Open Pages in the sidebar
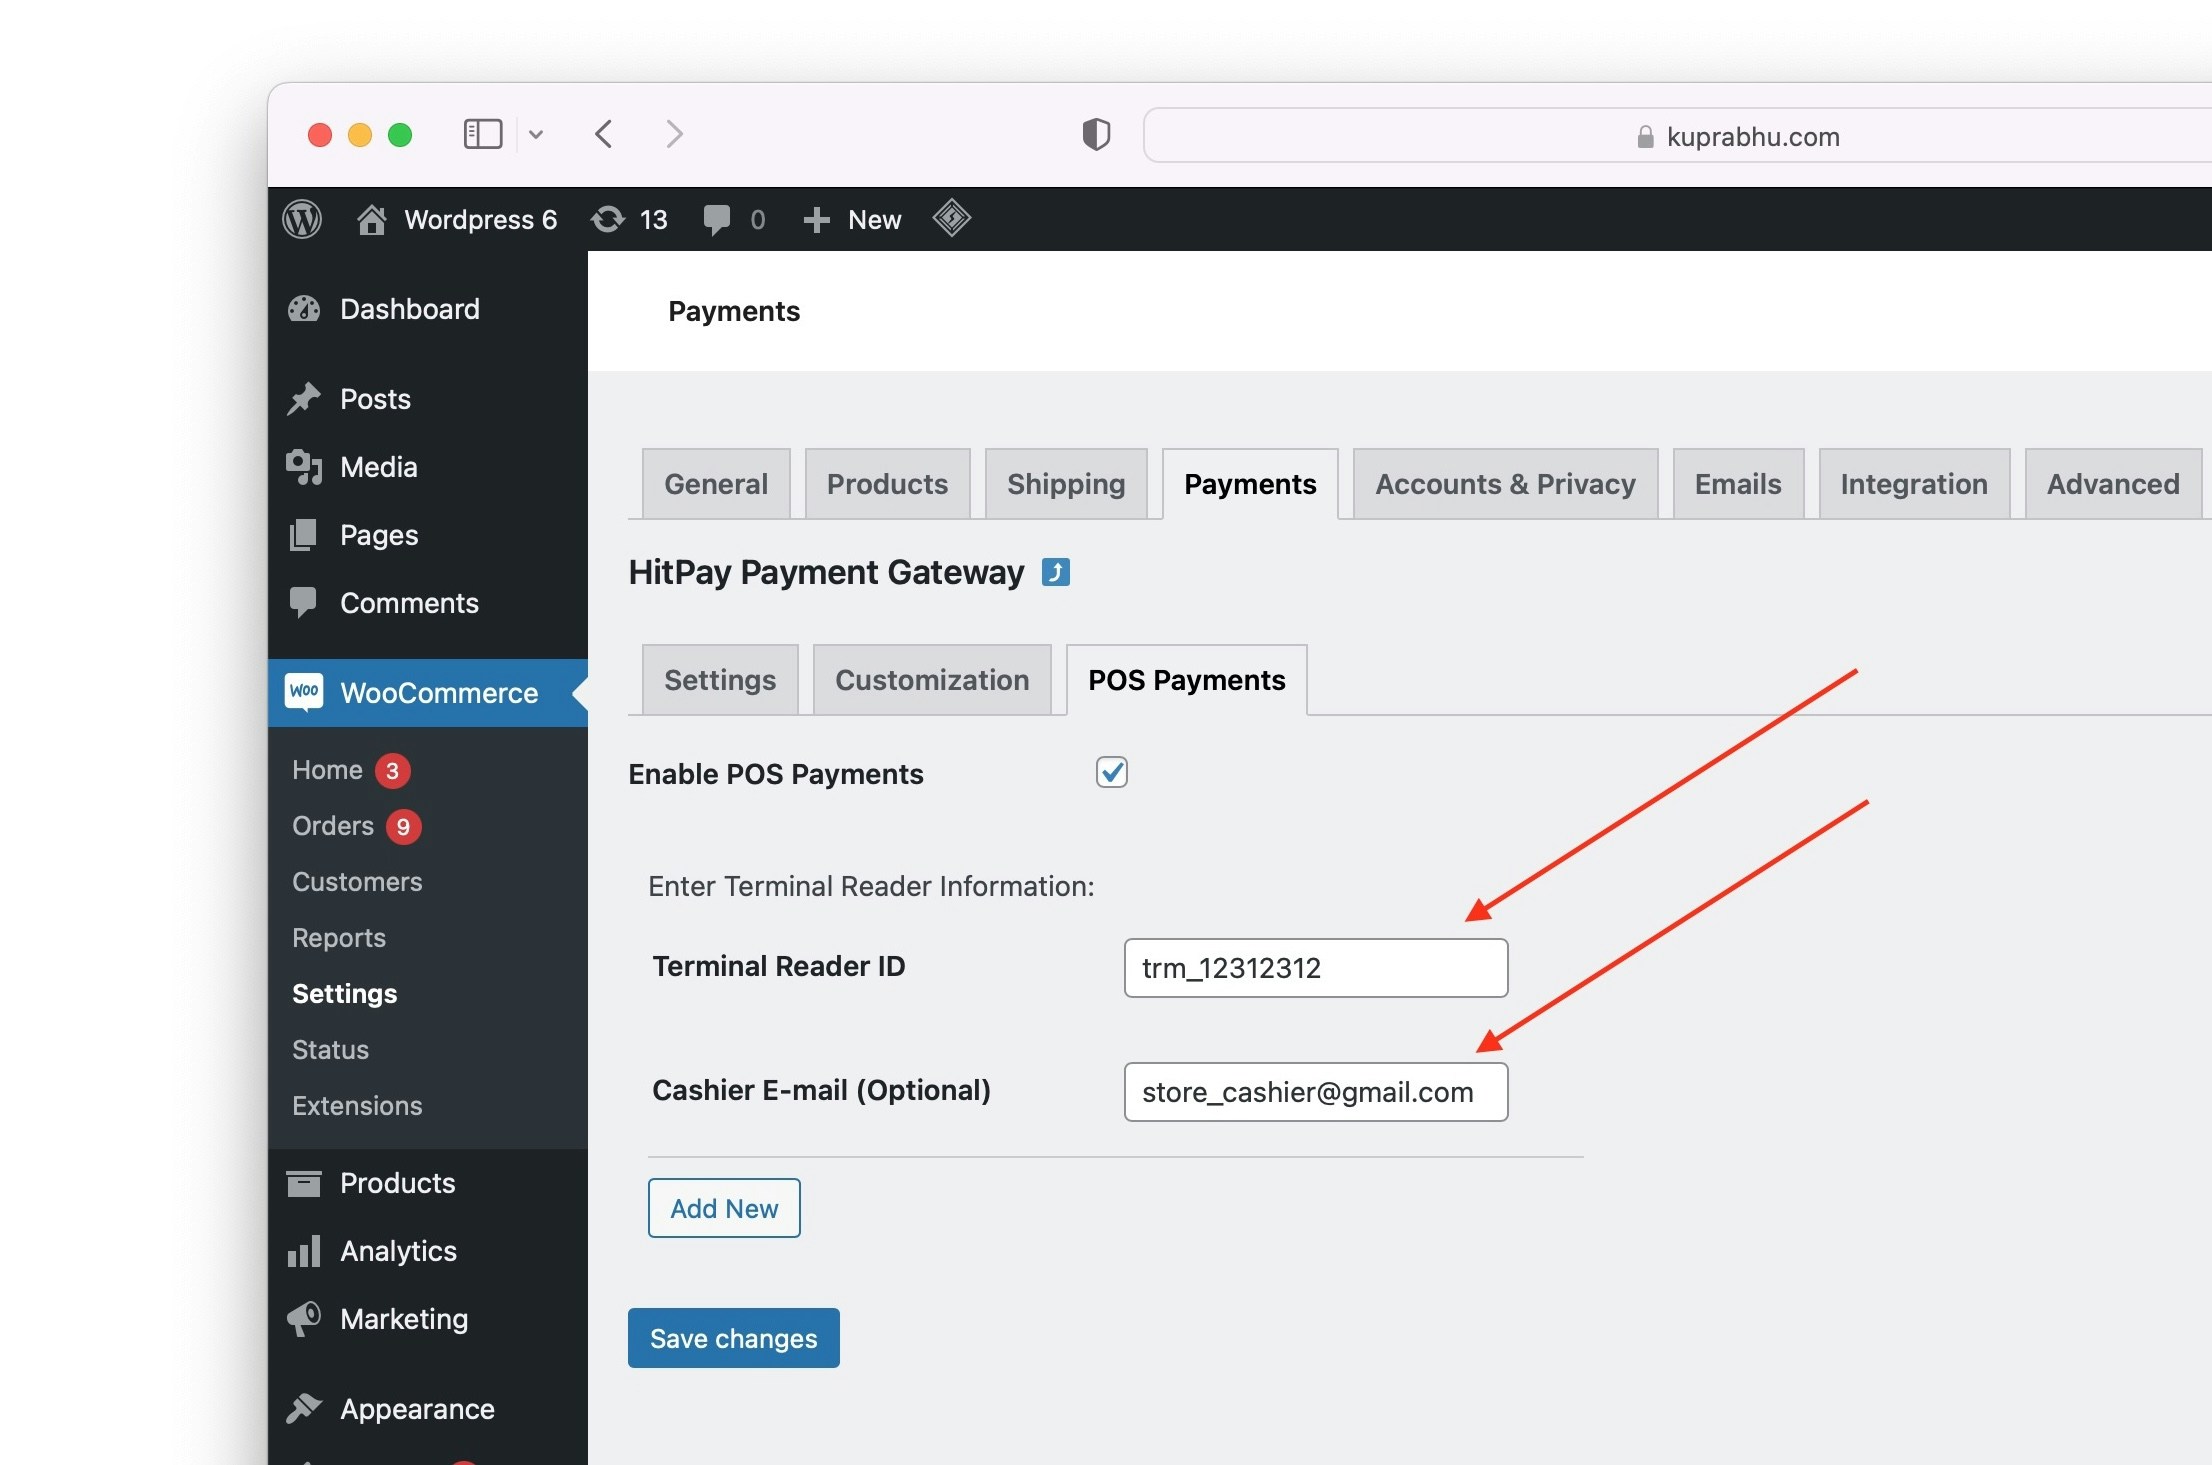This screenshot has height=1465, width=2212. pyautogui.click(x=428, y=535)
